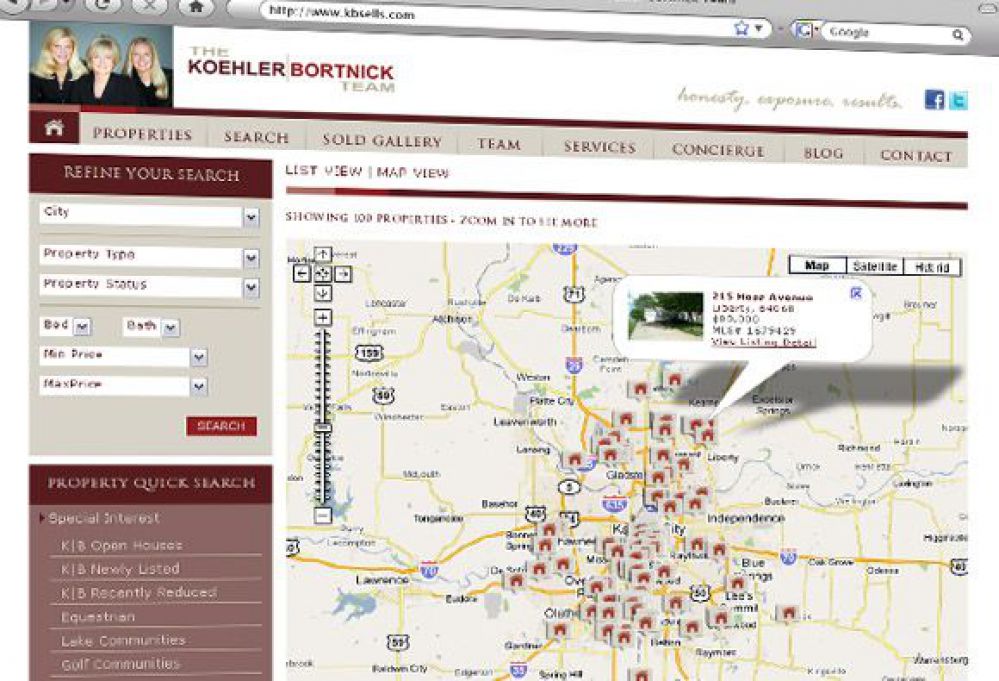The image size is (999, 681).
Task: Bookmark this page with the star icon
Action: pos(741,28)
